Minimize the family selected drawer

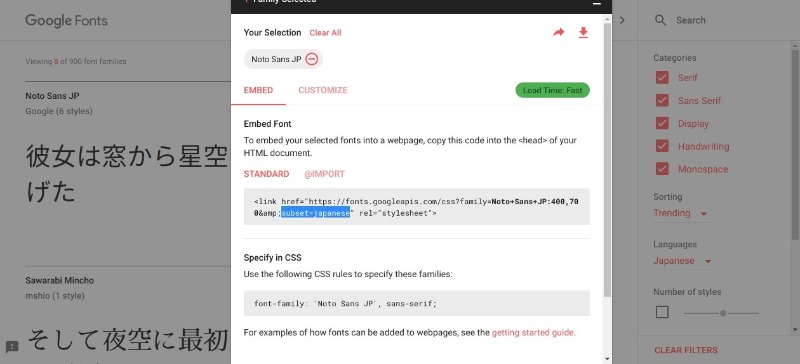click(596, 3)
